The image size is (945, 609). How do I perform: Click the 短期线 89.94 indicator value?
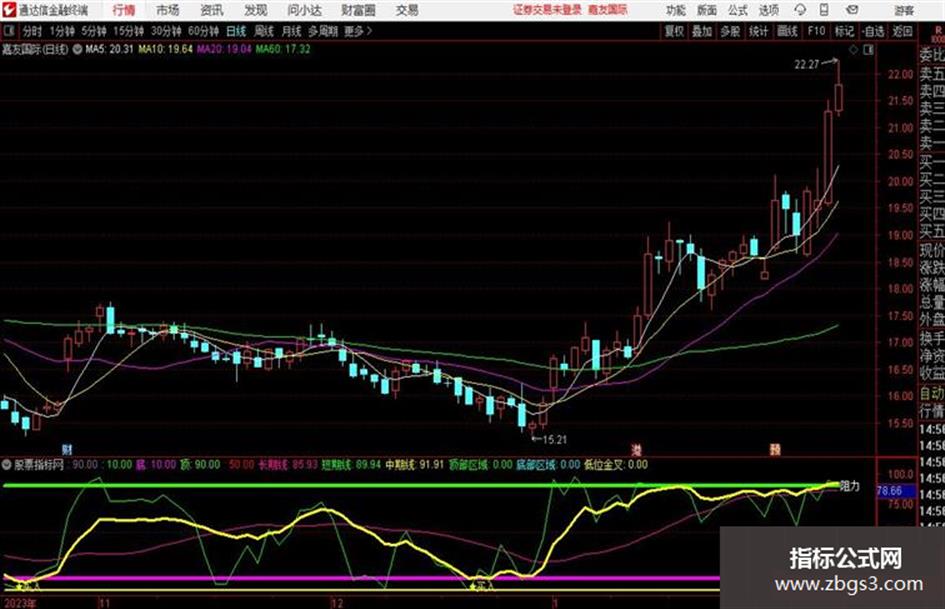click(x=351, y=465)
